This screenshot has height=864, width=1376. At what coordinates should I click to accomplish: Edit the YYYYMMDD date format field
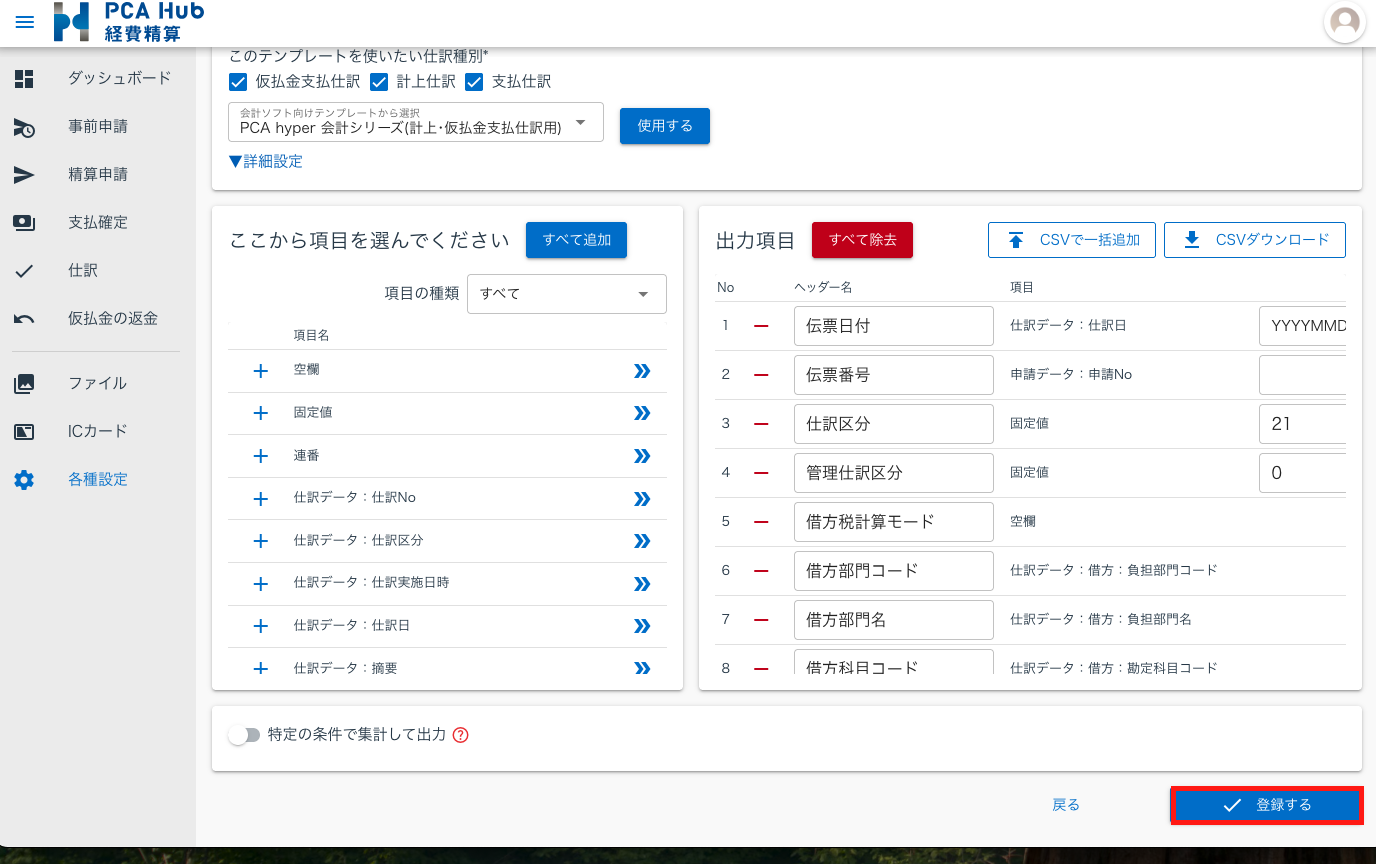pos(1302,326)
